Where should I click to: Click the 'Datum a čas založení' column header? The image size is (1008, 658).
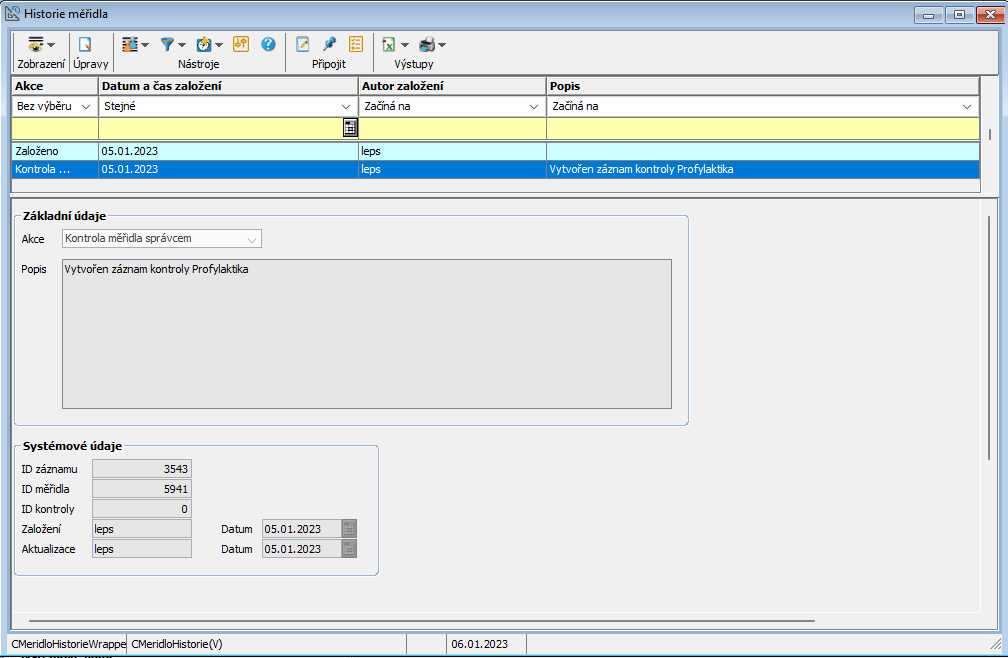(x=228, y=86)
